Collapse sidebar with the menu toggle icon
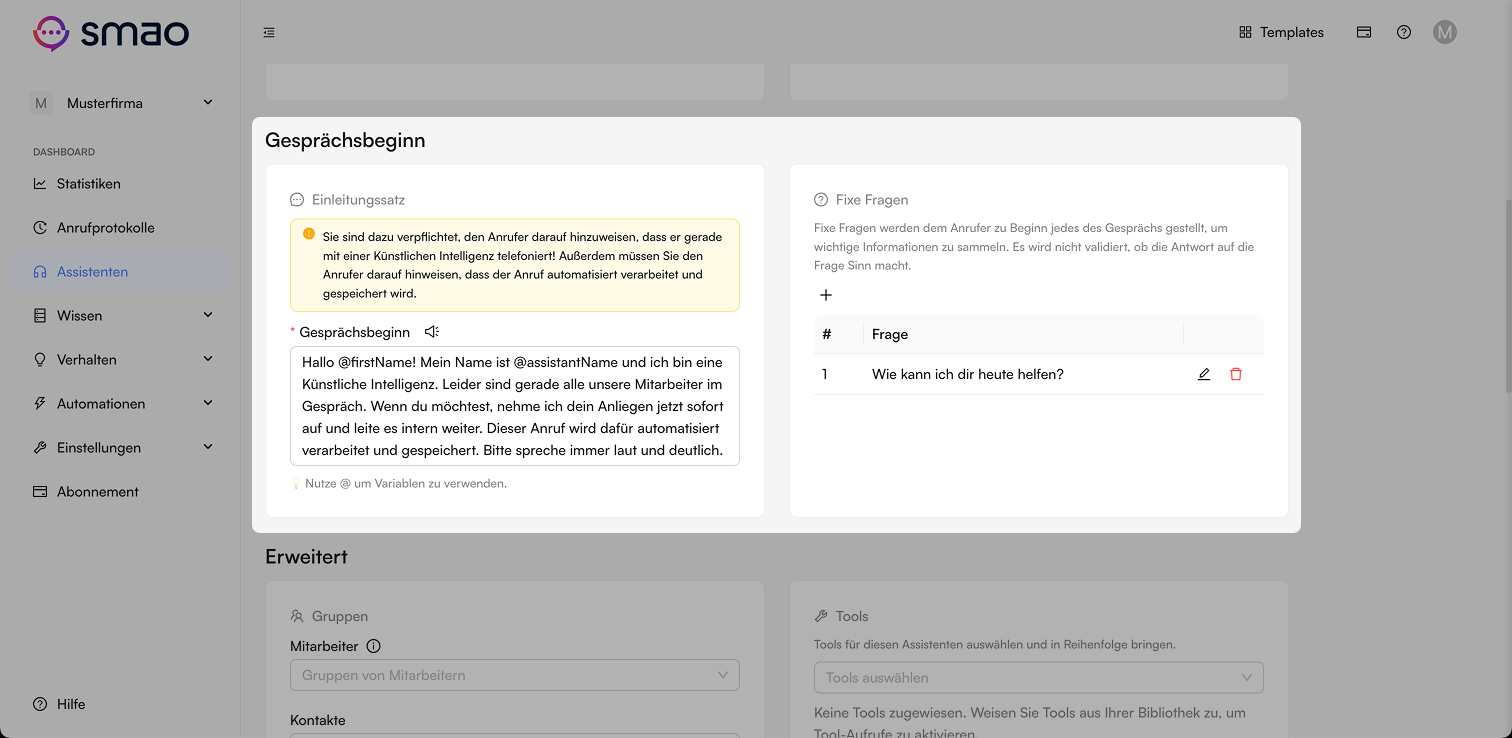 pyautogui.click(x=269, y=33)
